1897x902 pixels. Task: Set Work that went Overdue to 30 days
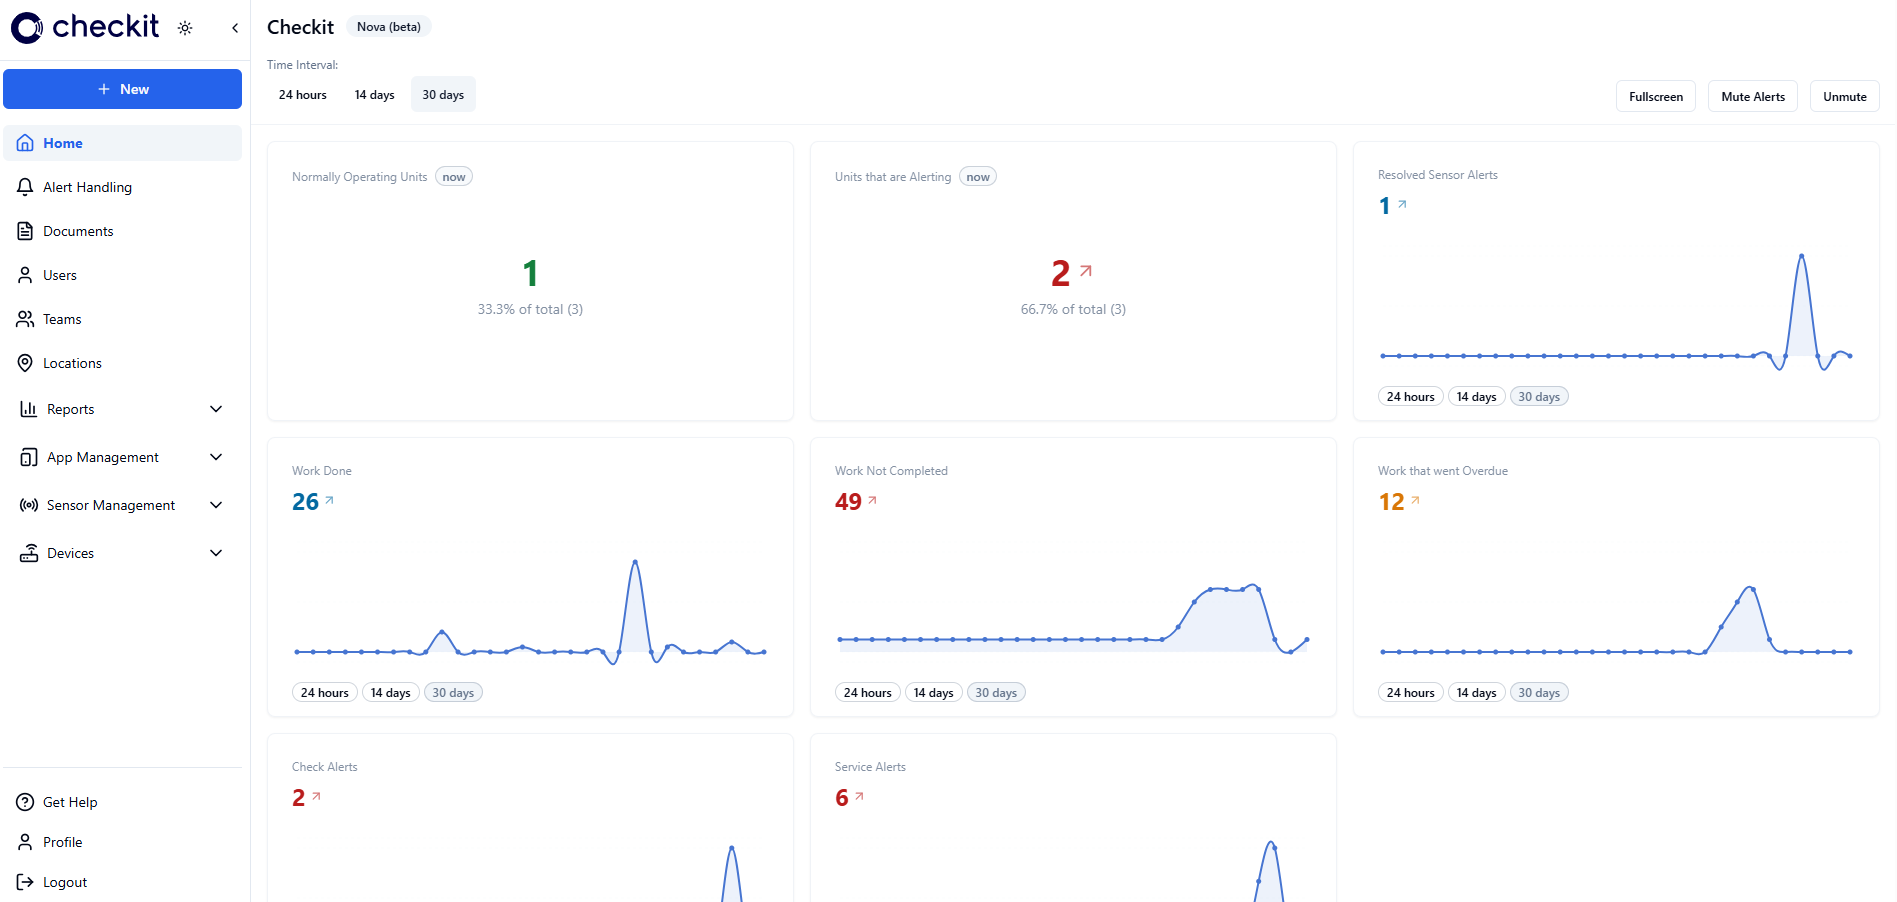click(x=1539, y=693)
